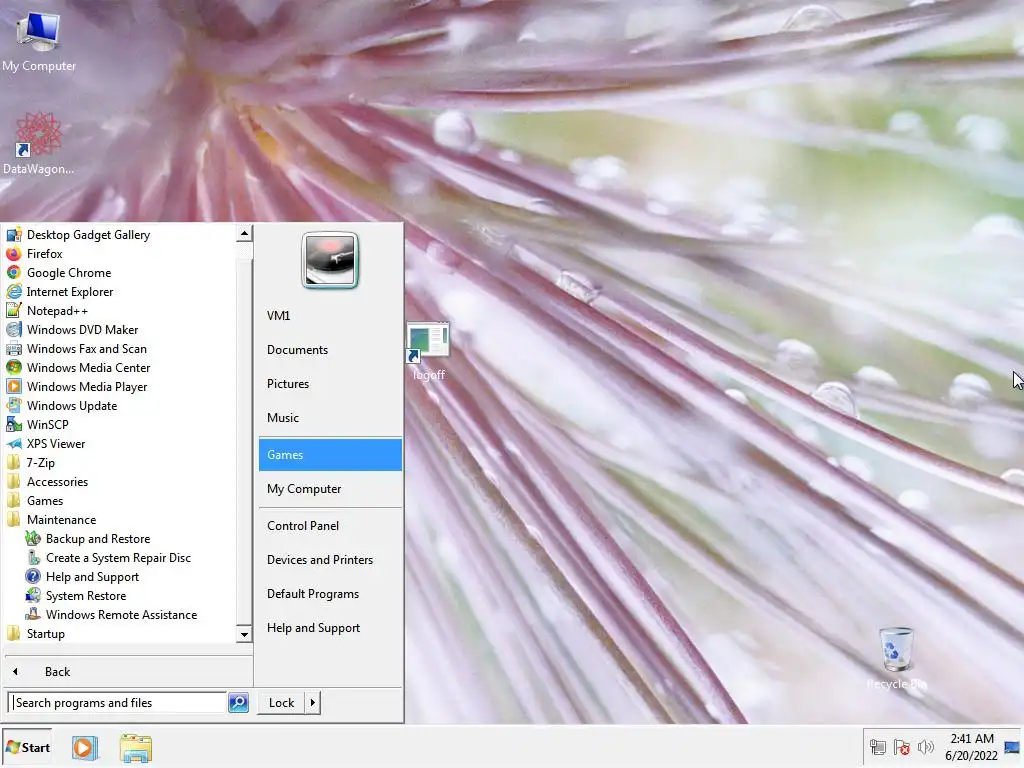The image size is (1024, 768).
Task: Open Default Programs
Action: 313,594
